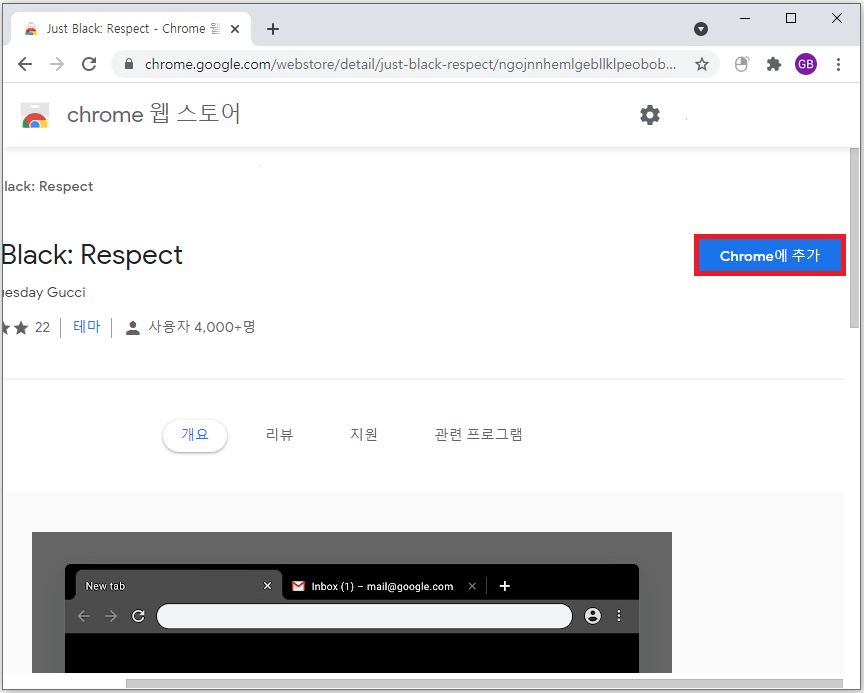864x693 pixels.
Task: Click the 22 ratings count
Action: [x=42, y=327]
